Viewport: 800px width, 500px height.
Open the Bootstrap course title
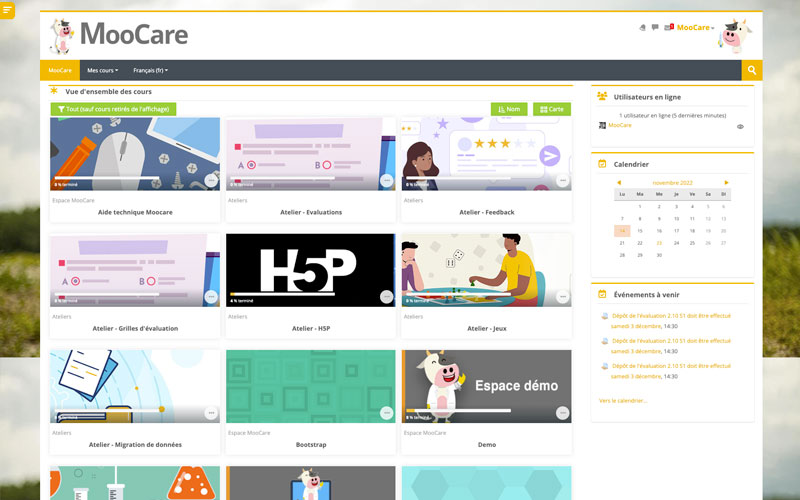tap(311, 445)
